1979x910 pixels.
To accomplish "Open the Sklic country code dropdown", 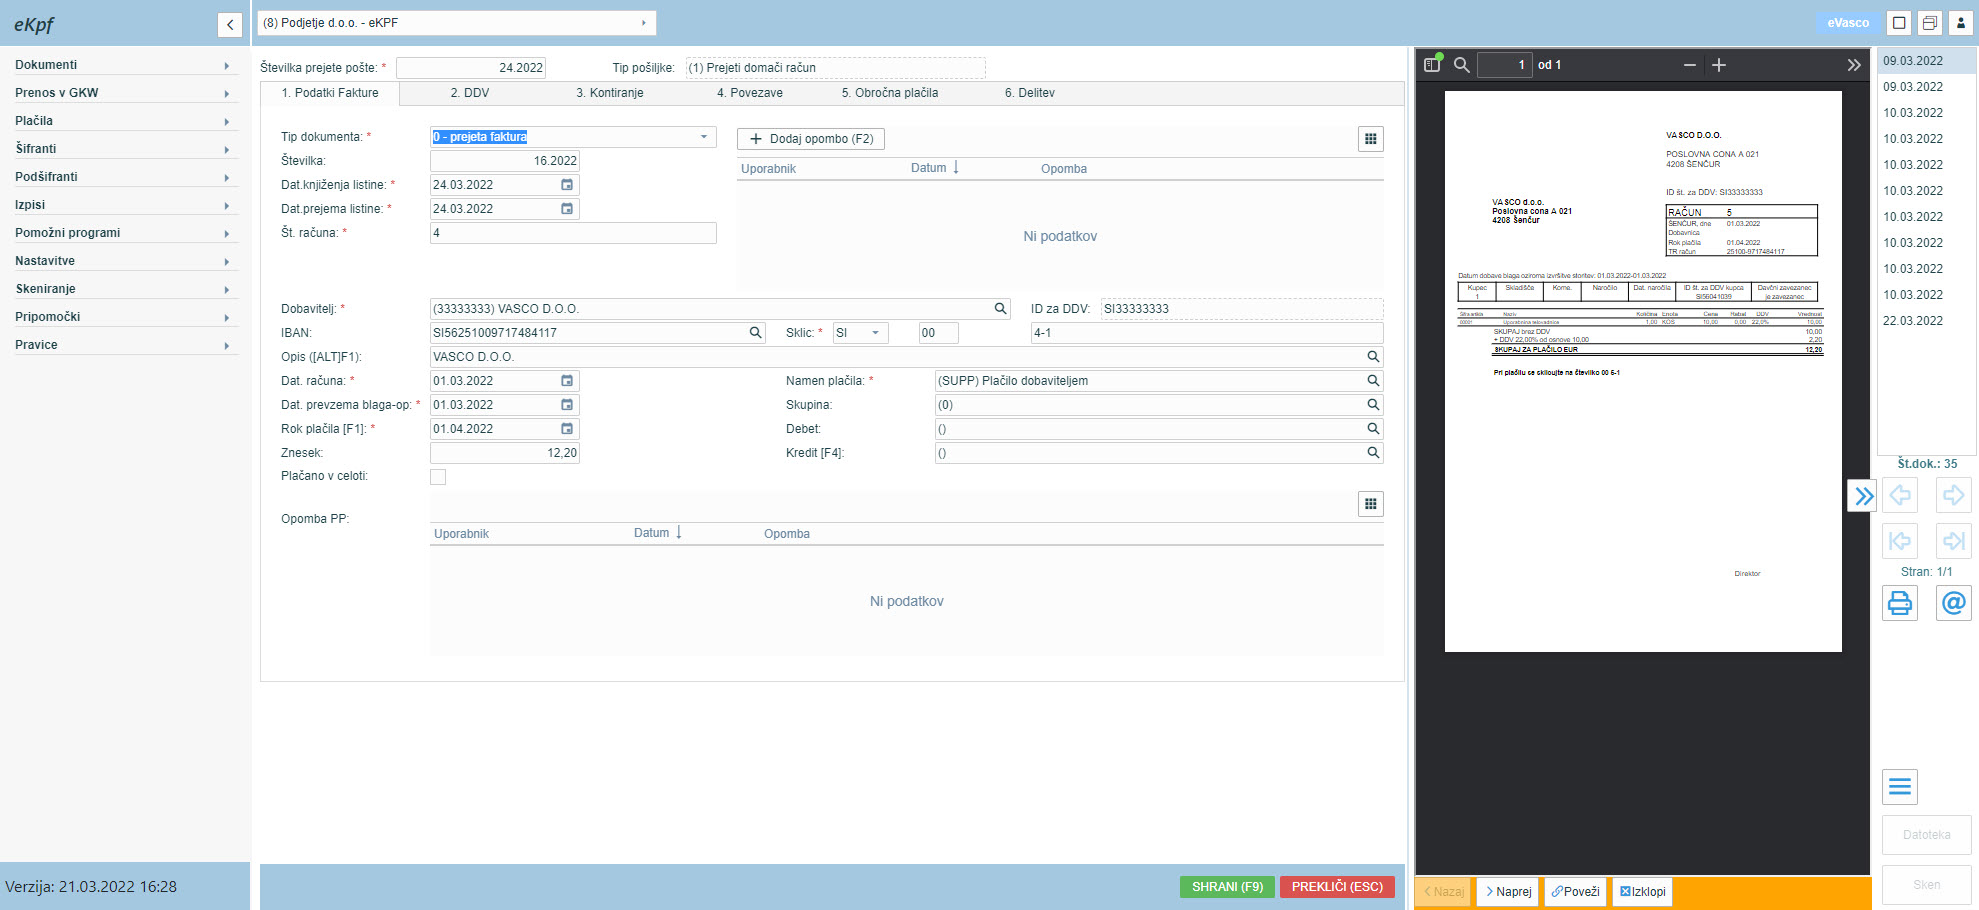I will (875, 333).
